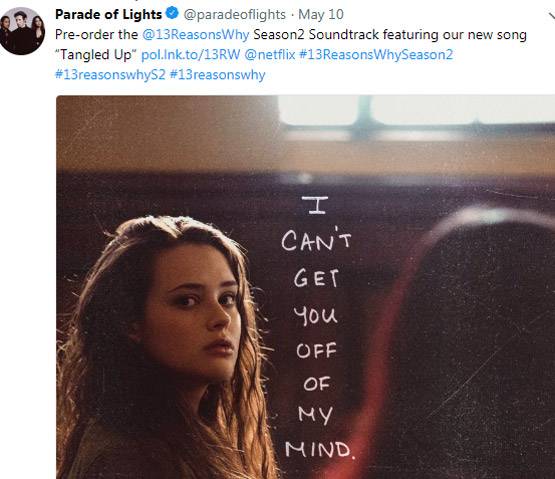
Task: Select the #13ReasonsWhySeason2 hashtag
Action: (x=376, y=55)
